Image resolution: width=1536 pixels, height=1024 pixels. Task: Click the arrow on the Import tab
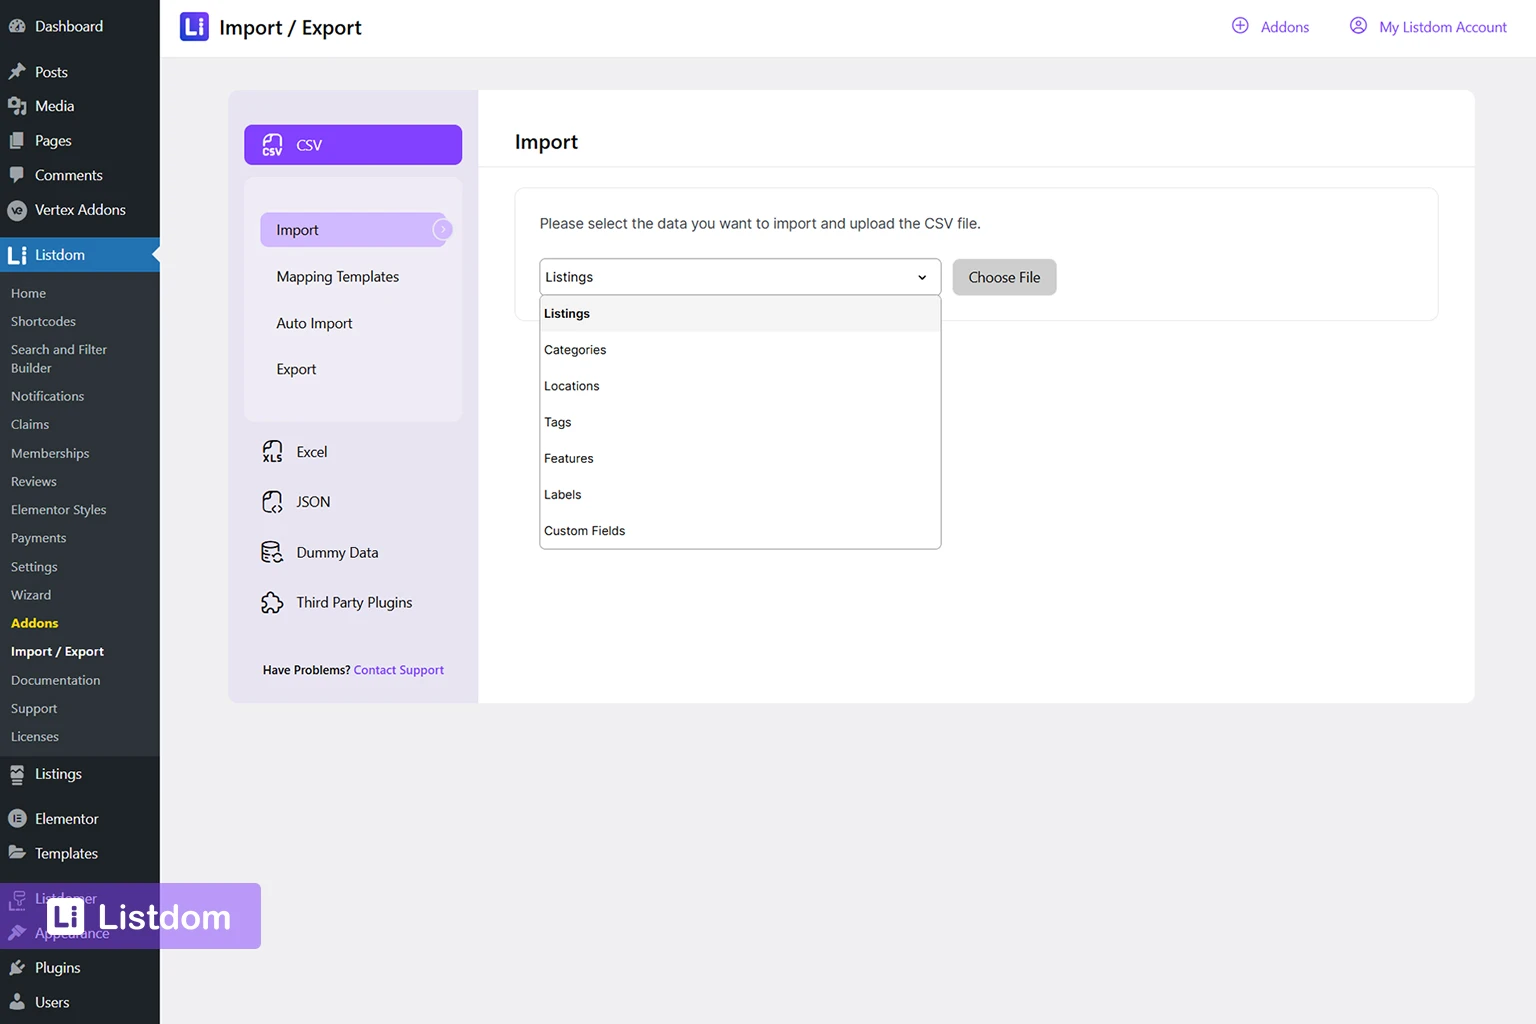coord(442,230)
